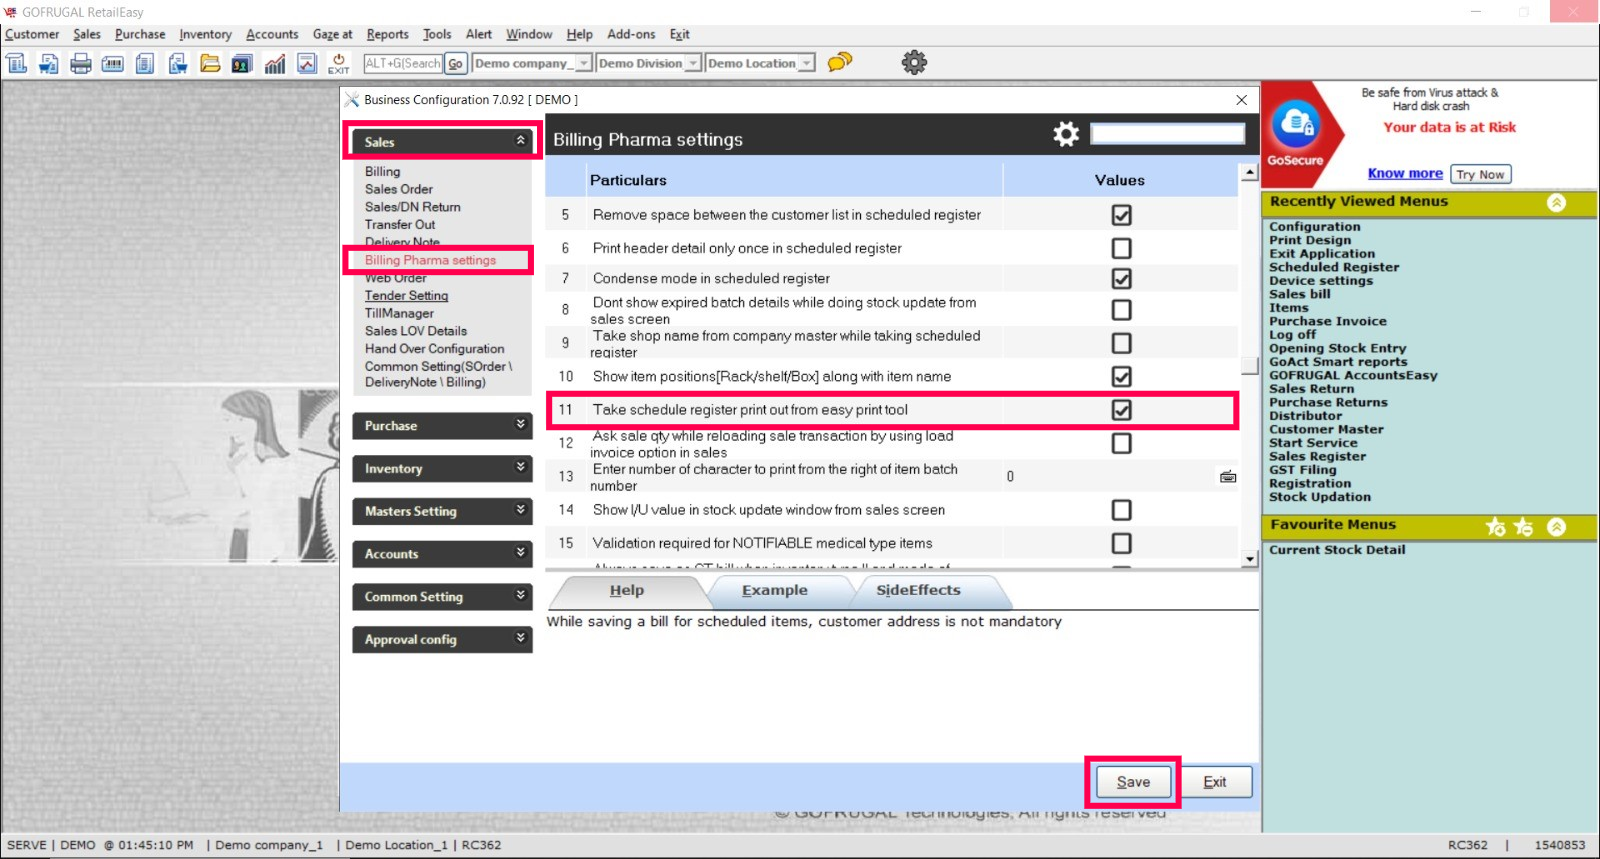
Task: Enable 'Print header detail only once' checkbox
Action: [x=1122, y=248]
